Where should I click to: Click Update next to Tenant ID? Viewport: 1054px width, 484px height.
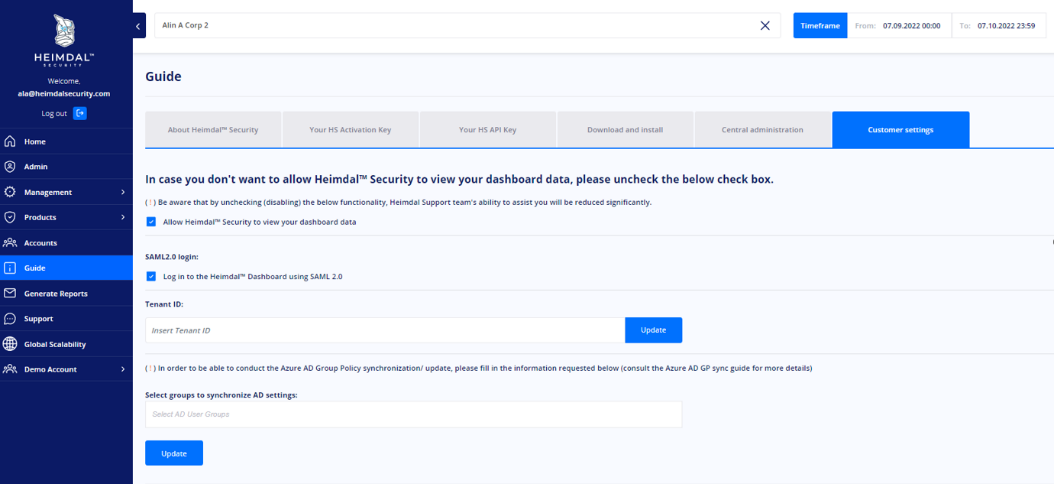[653, 330]
